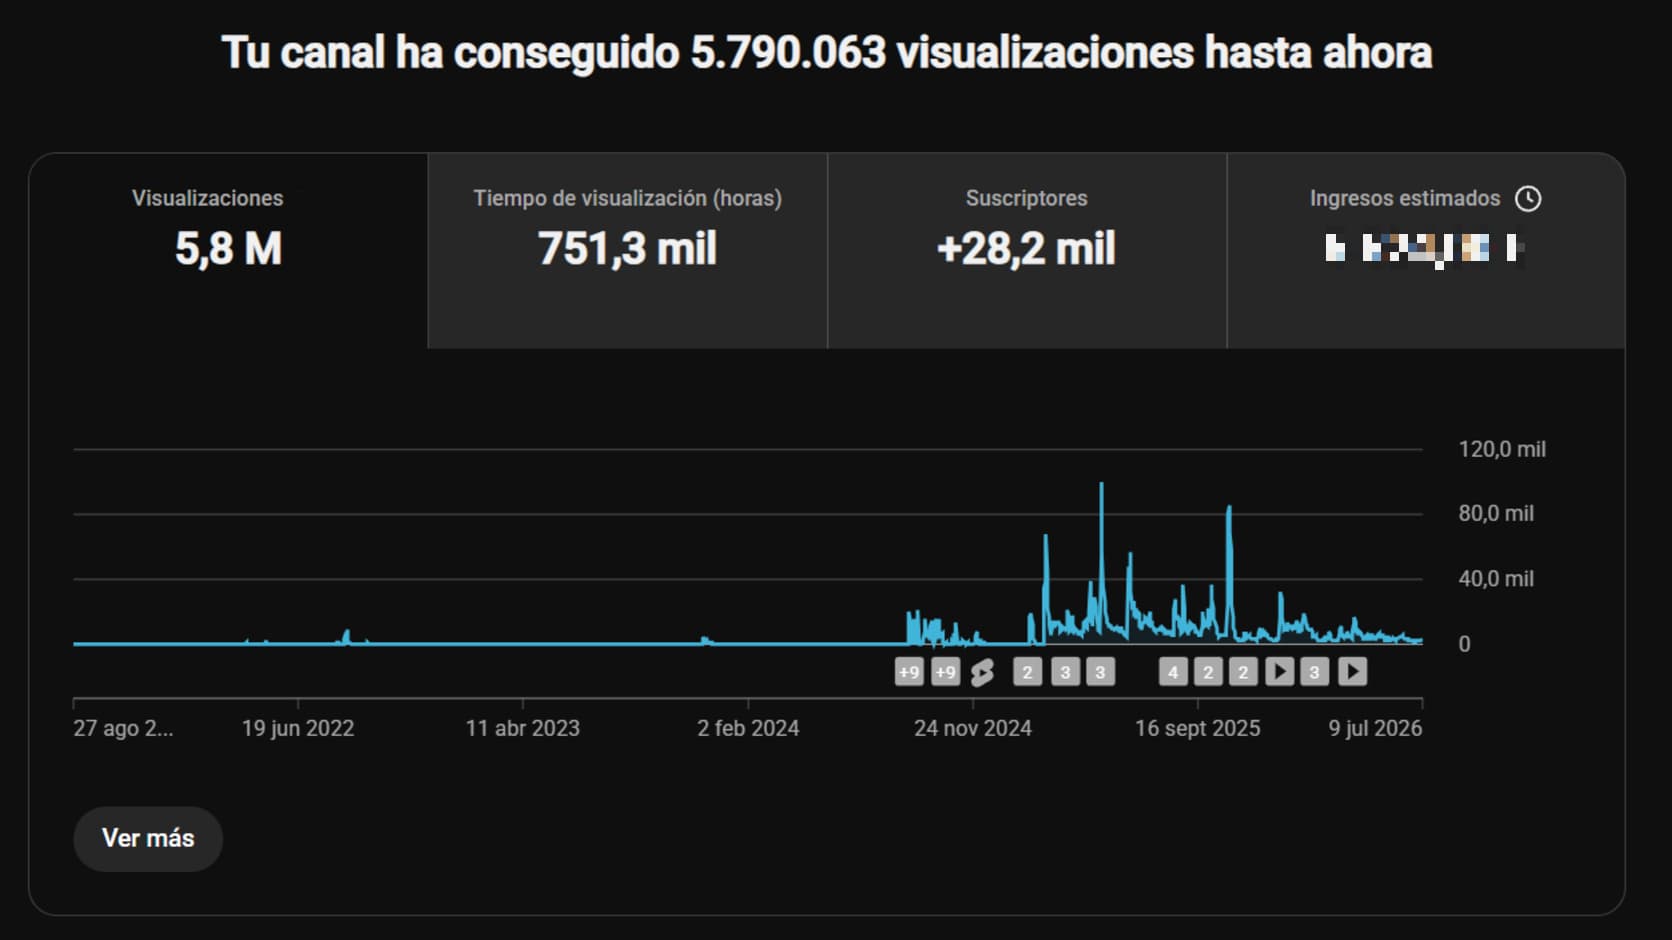
Task: Open the Ingresos estimados tab
Action: (1426, 251)
